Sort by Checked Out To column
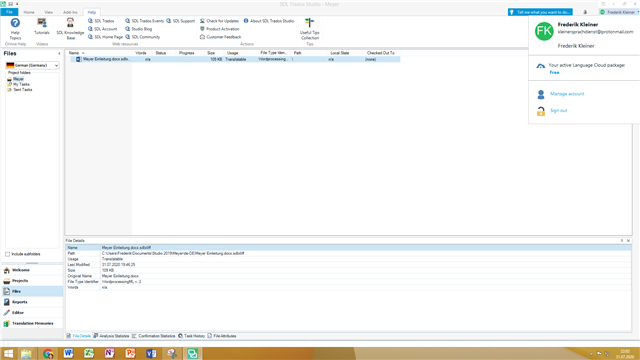This screenshot has width=640, height=360. 382,53
